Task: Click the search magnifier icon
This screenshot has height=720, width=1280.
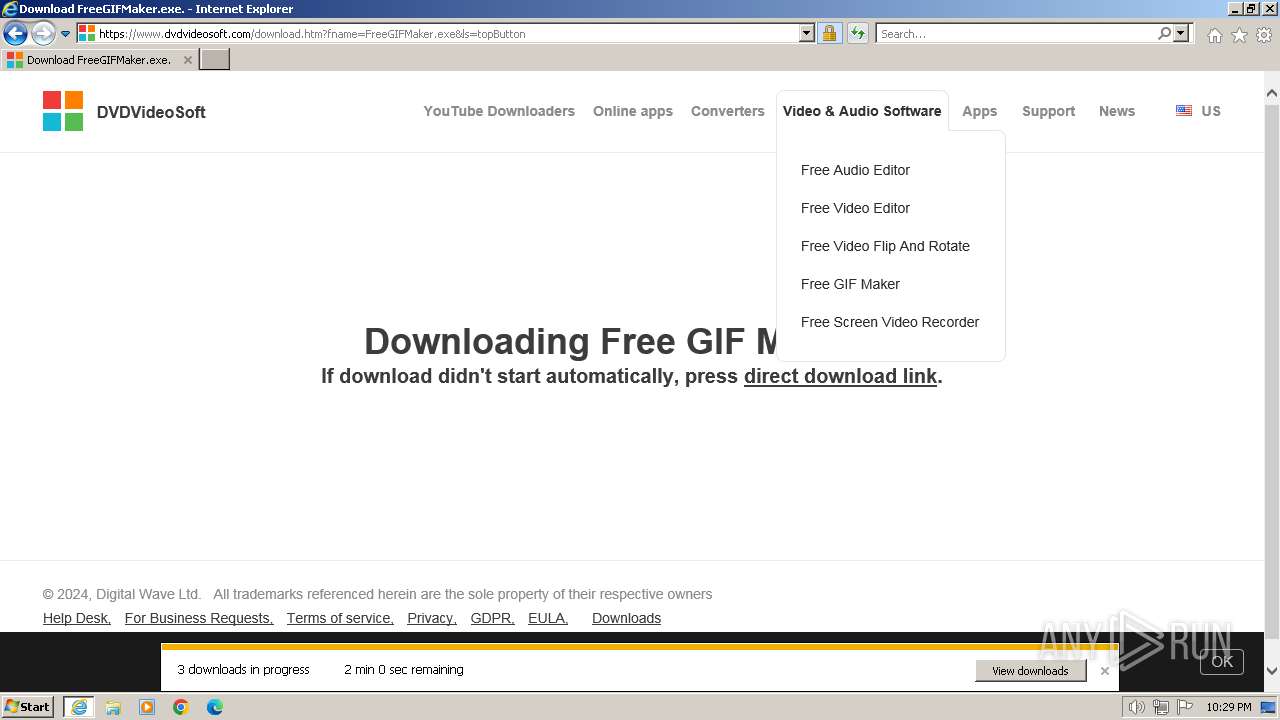Action: [1164, 34]
